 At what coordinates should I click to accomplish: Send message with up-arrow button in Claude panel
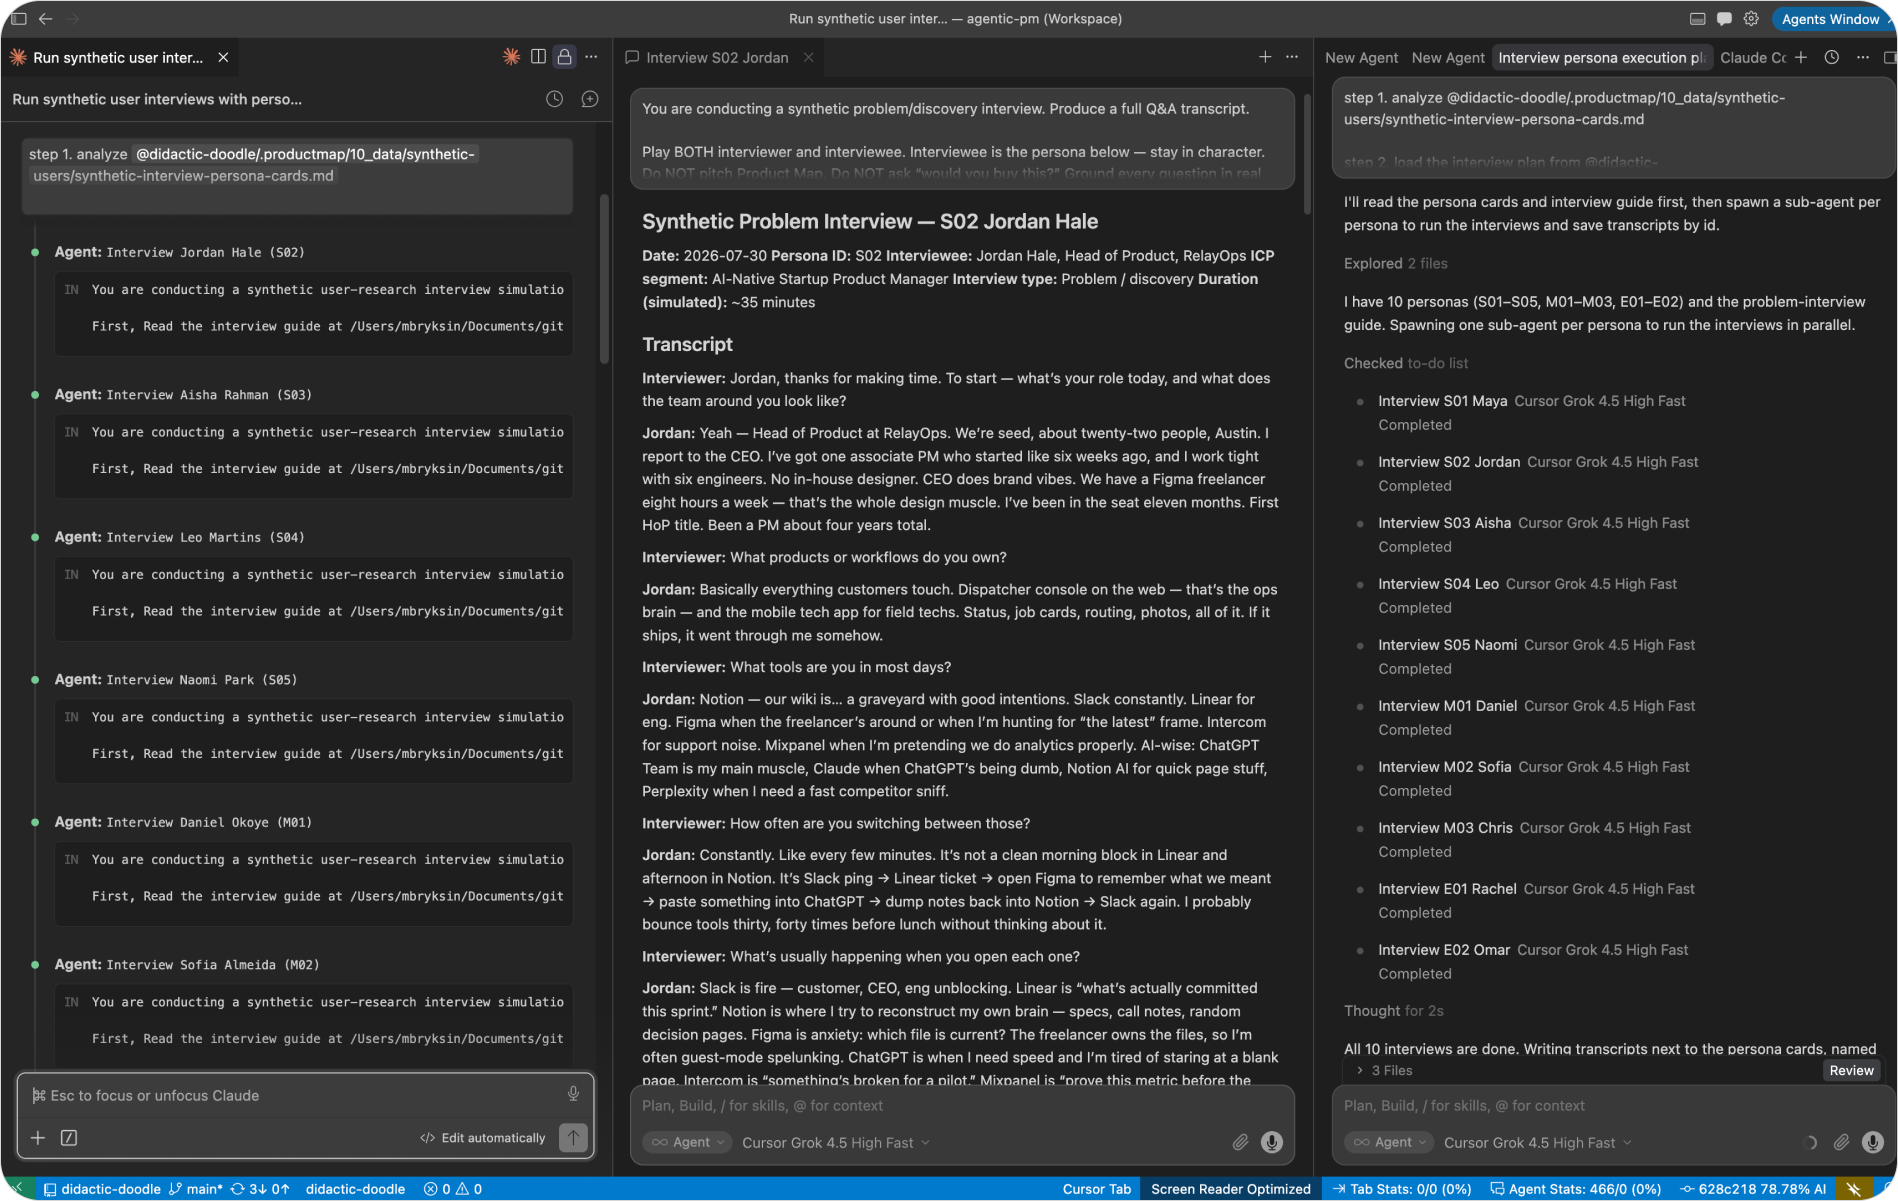(x=573, y=1137)
